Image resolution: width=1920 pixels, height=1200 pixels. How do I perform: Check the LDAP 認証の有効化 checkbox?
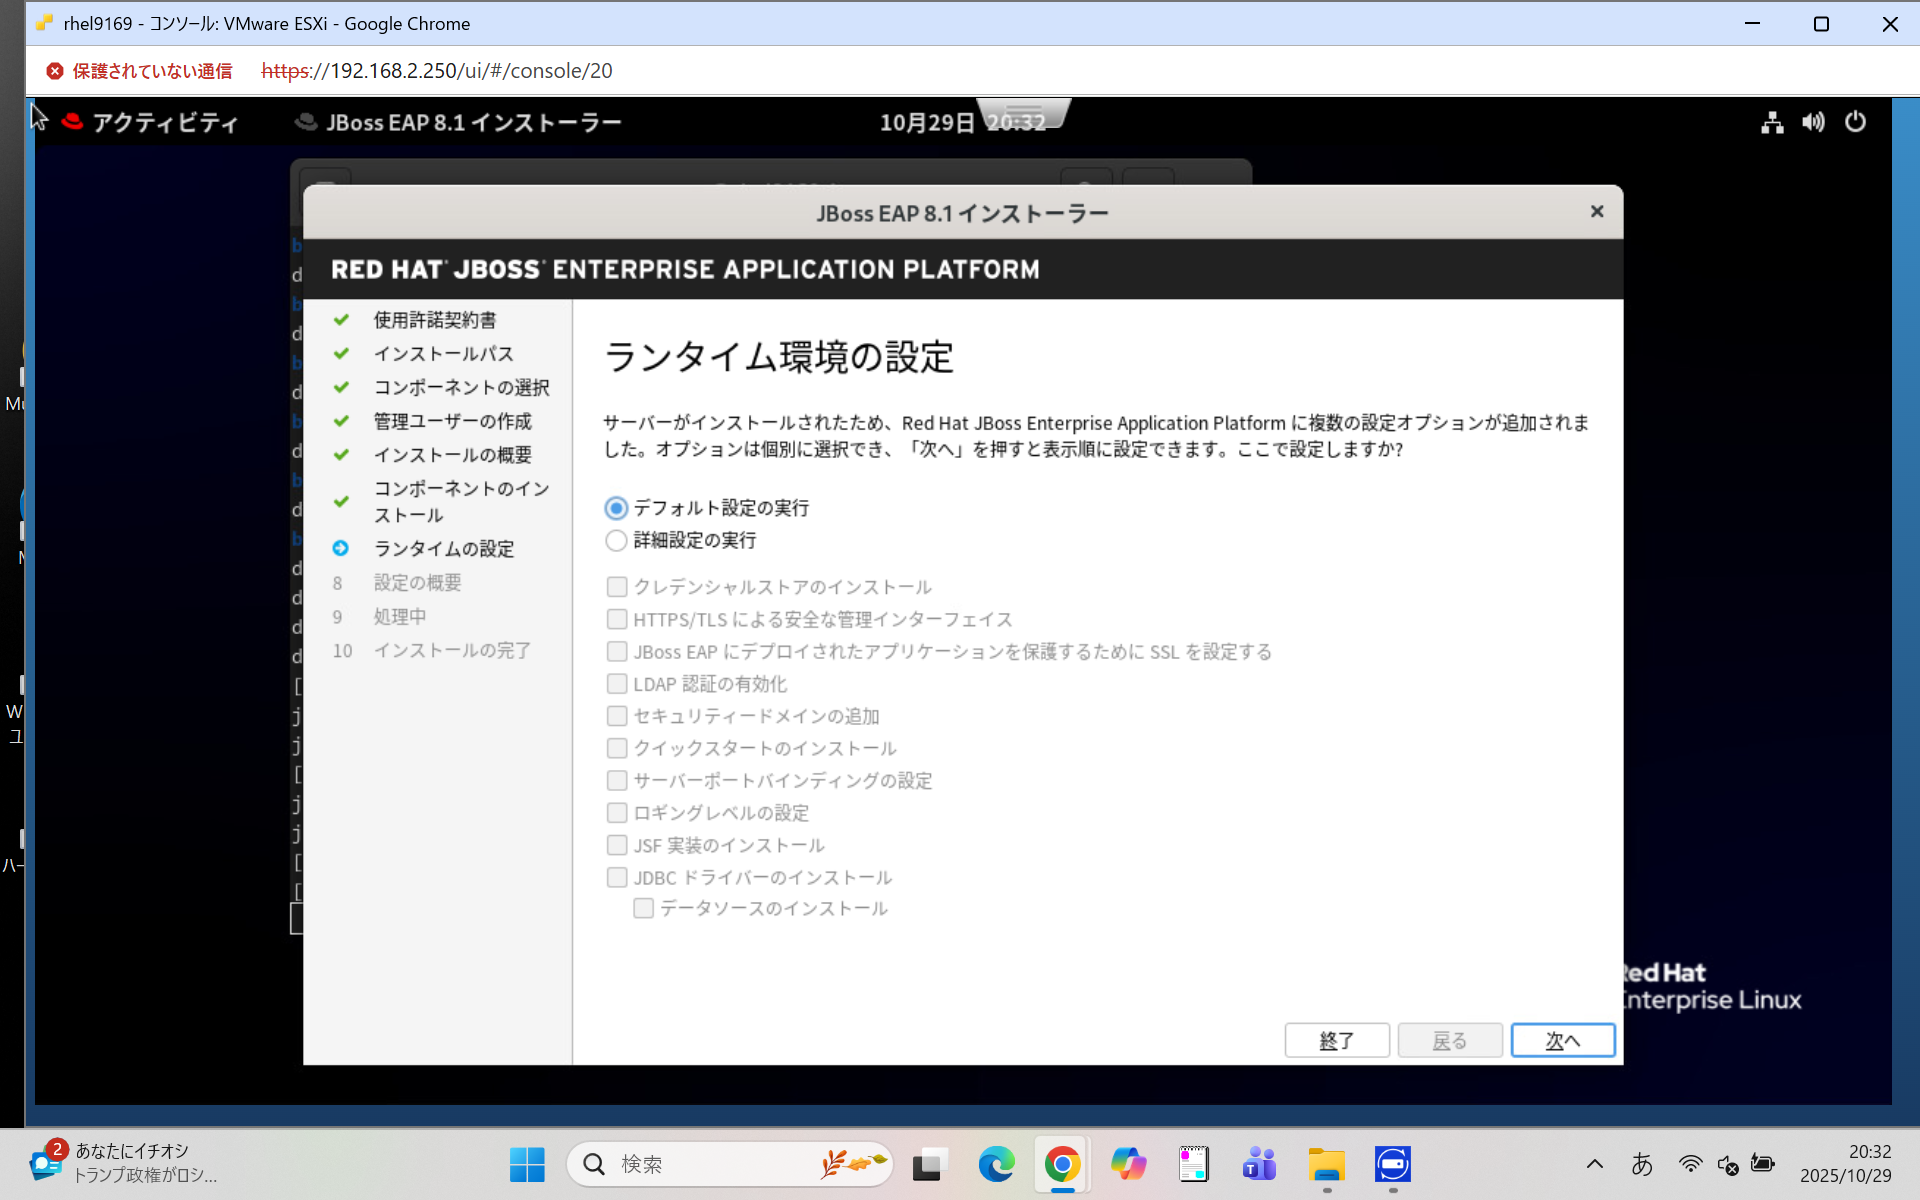(x=616, y=683)
